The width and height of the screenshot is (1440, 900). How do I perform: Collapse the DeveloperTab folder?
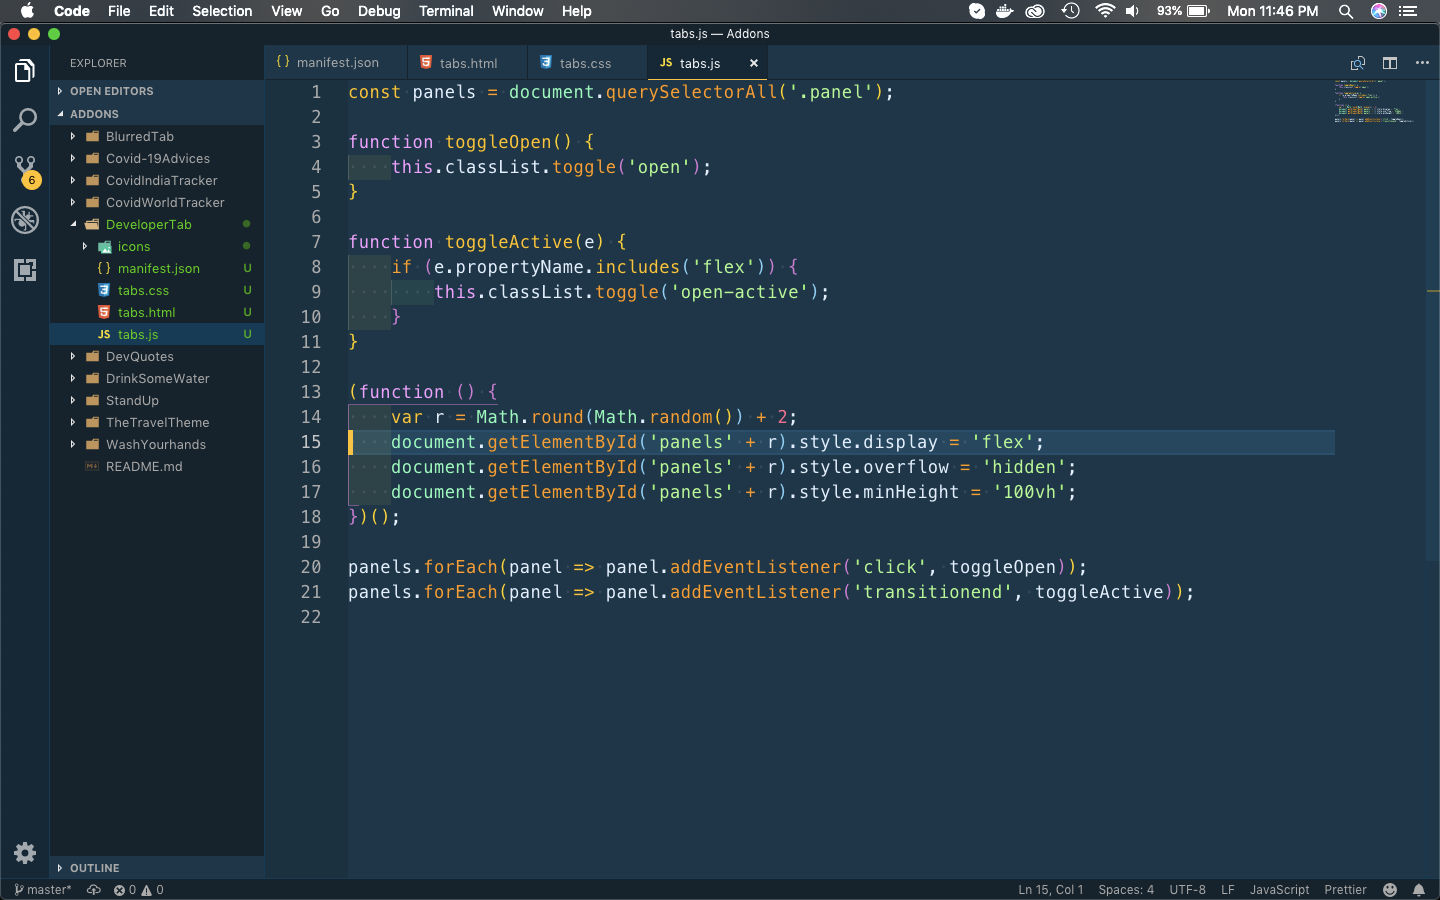[x=157, y=224]
